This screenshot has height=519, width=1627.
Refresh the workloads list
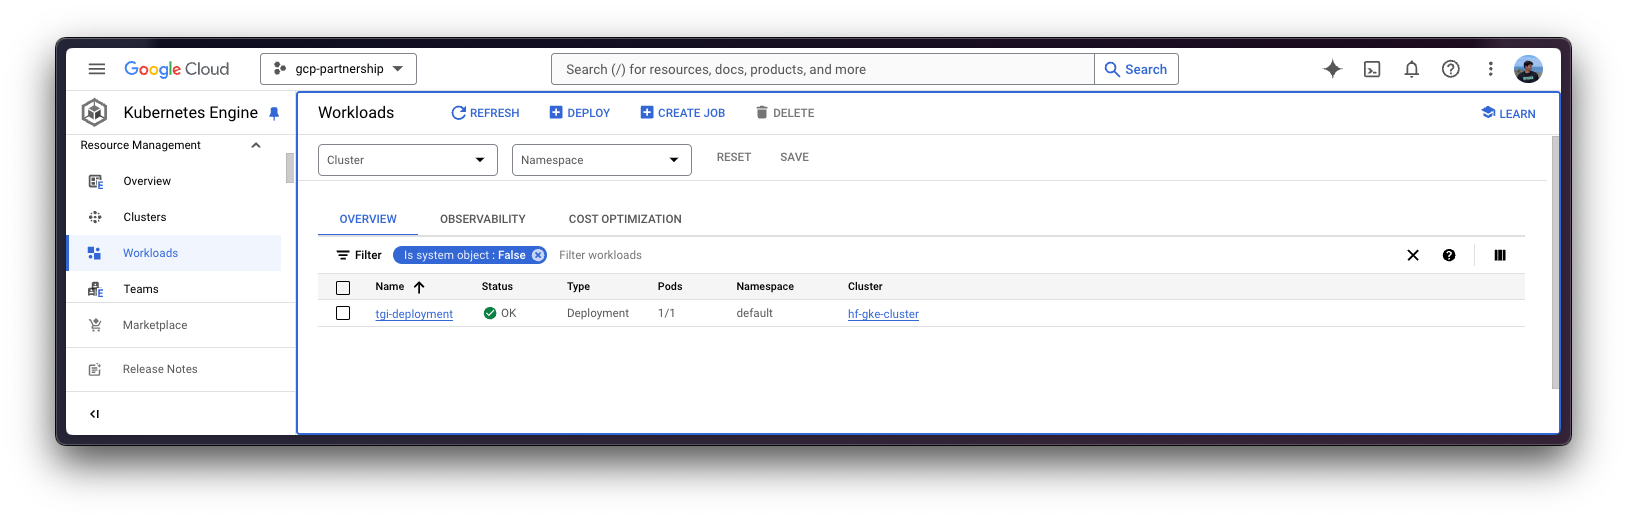click(x=485, y=113)
